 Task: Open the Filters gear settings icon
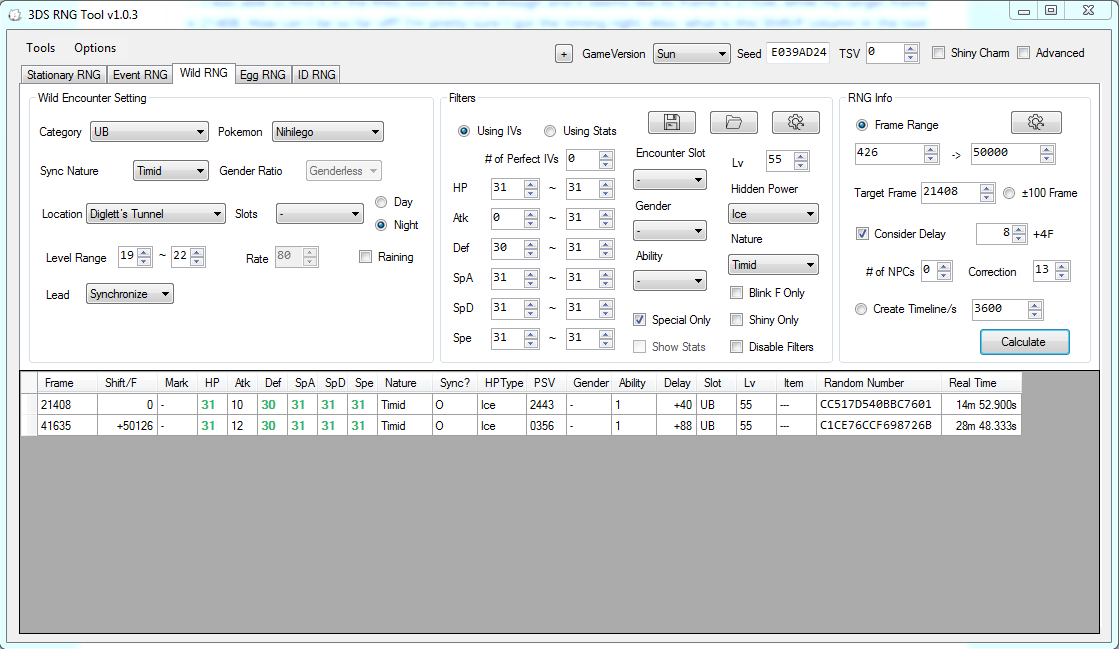click(796, 122)
